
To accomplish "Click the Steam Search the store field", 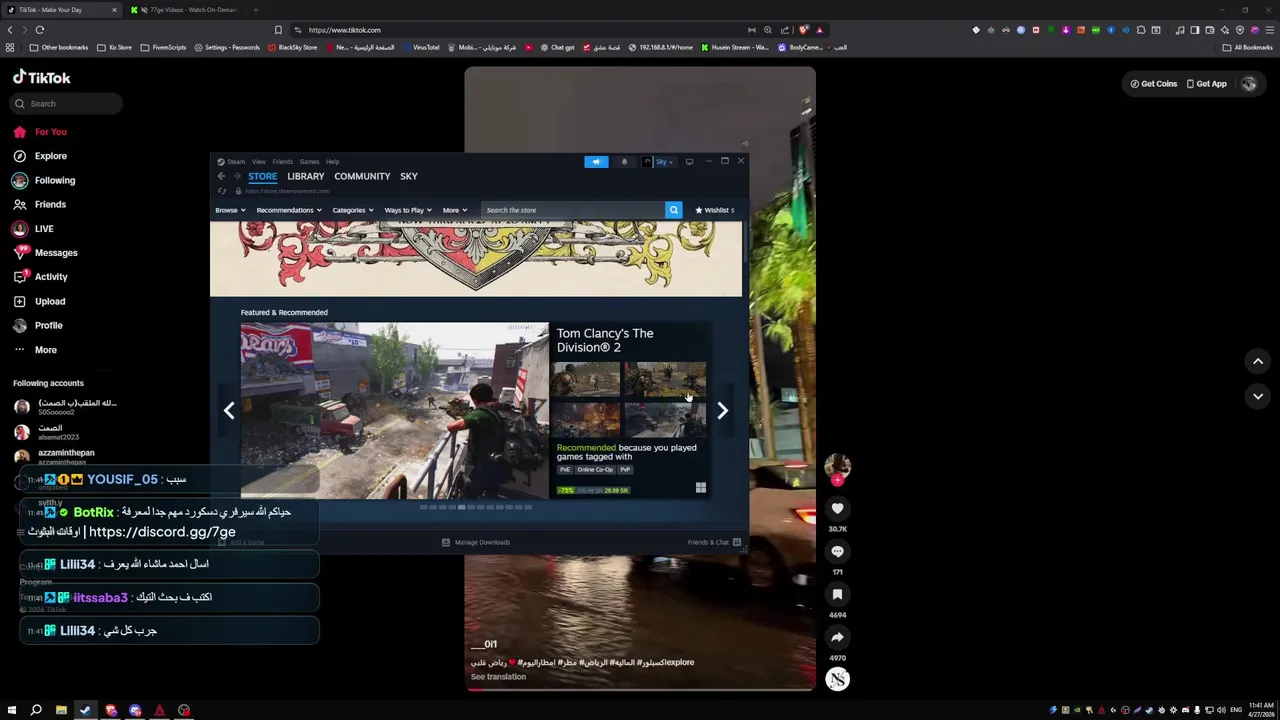I will [x=572, y=210].
